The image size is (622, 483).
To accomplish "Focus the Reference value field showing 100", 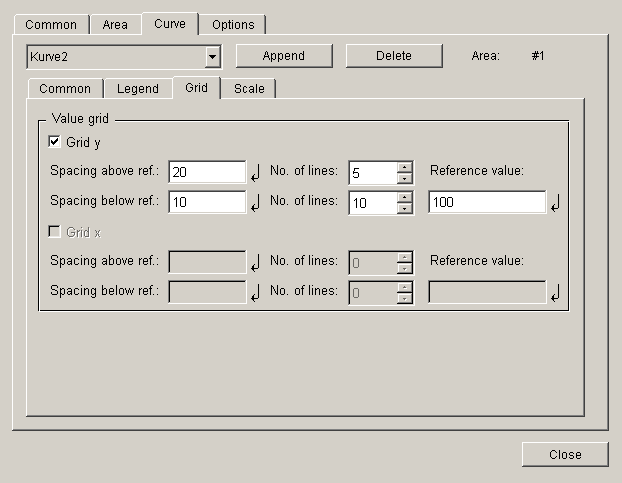I will tap(487, 202).
